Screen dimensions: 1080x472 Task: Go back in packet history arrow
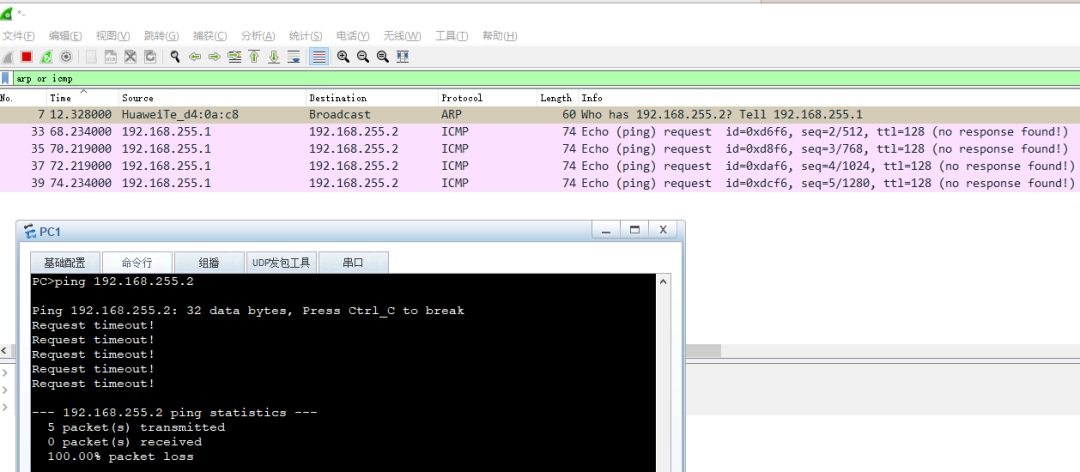coord(195,57)
